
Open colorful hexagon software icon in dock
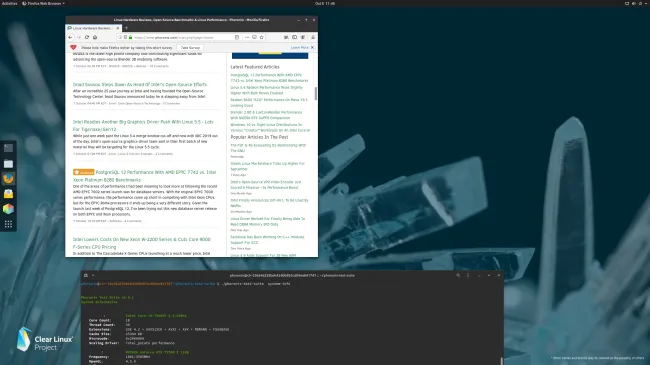pyautogui.click(x=8, y=209)
